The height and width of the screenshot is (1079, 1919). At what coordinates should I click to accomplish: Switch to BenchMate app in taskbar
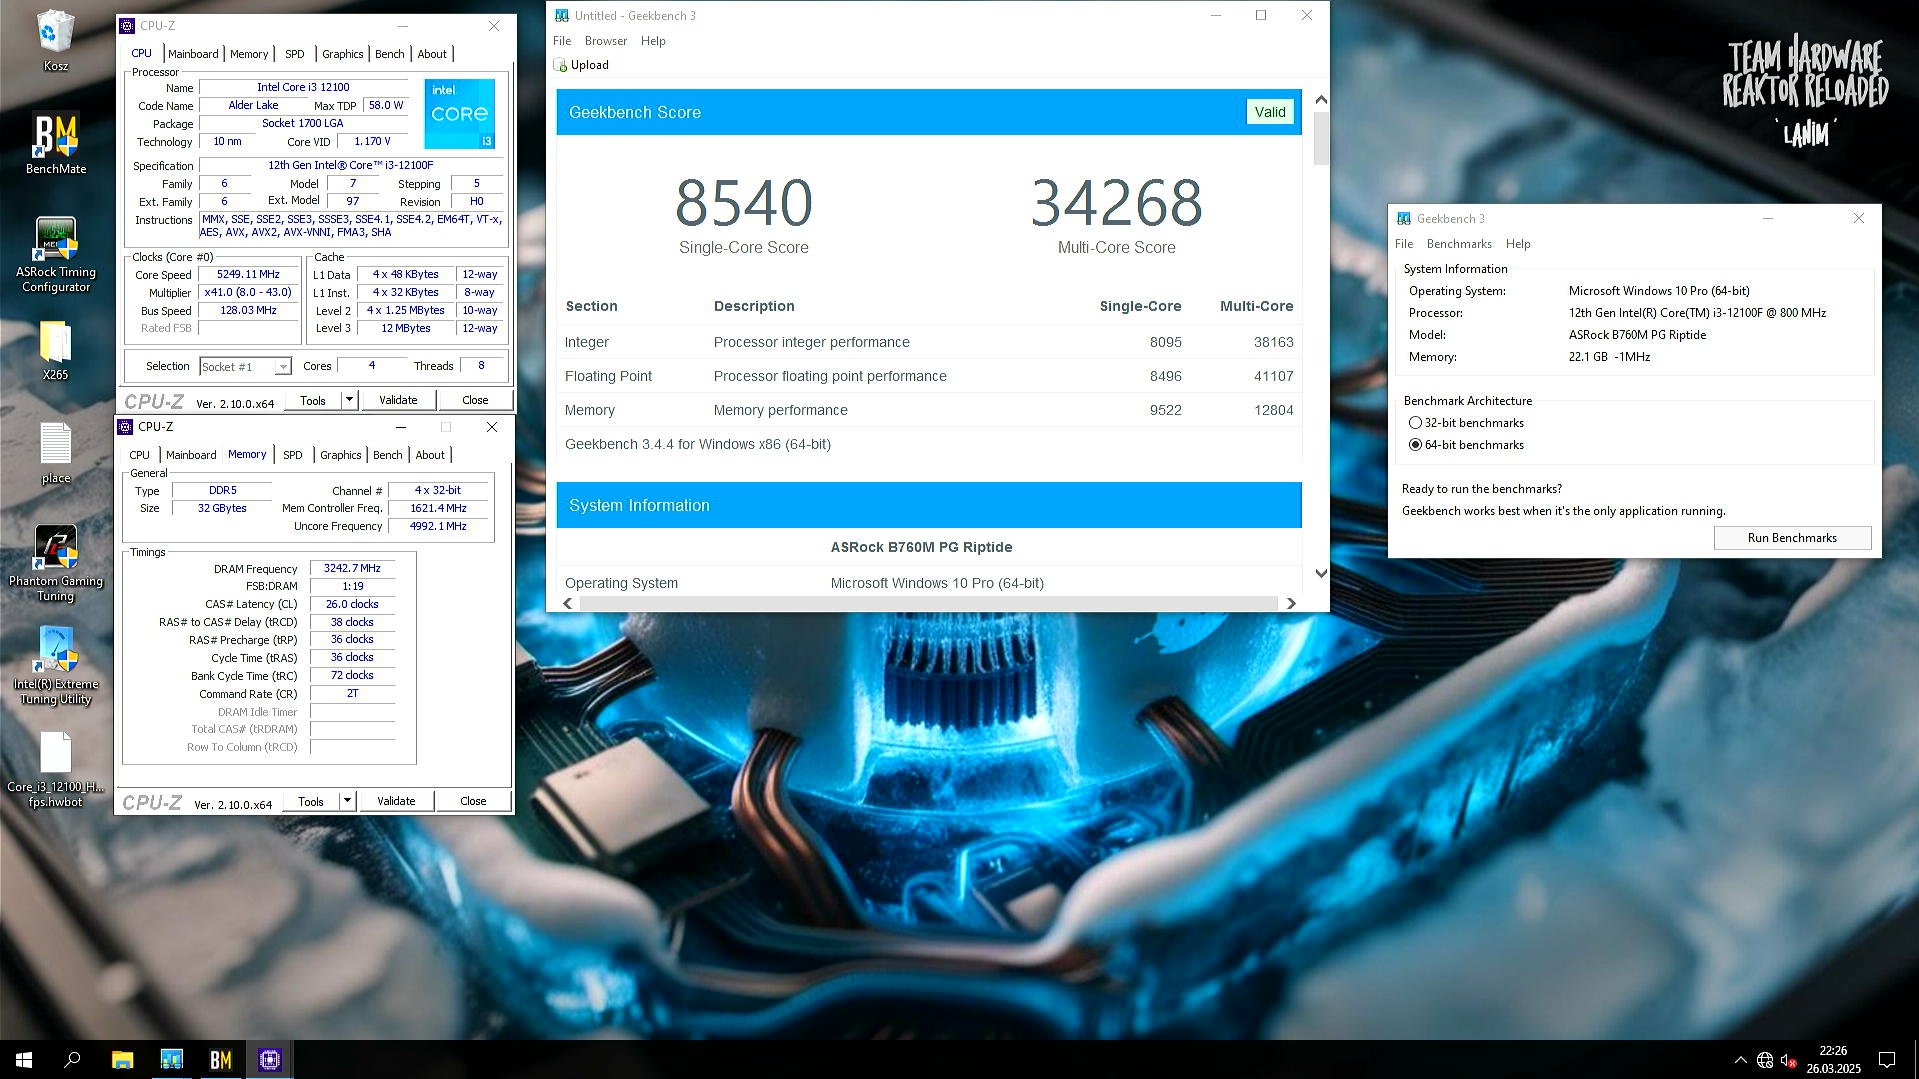coord(220,1059)
